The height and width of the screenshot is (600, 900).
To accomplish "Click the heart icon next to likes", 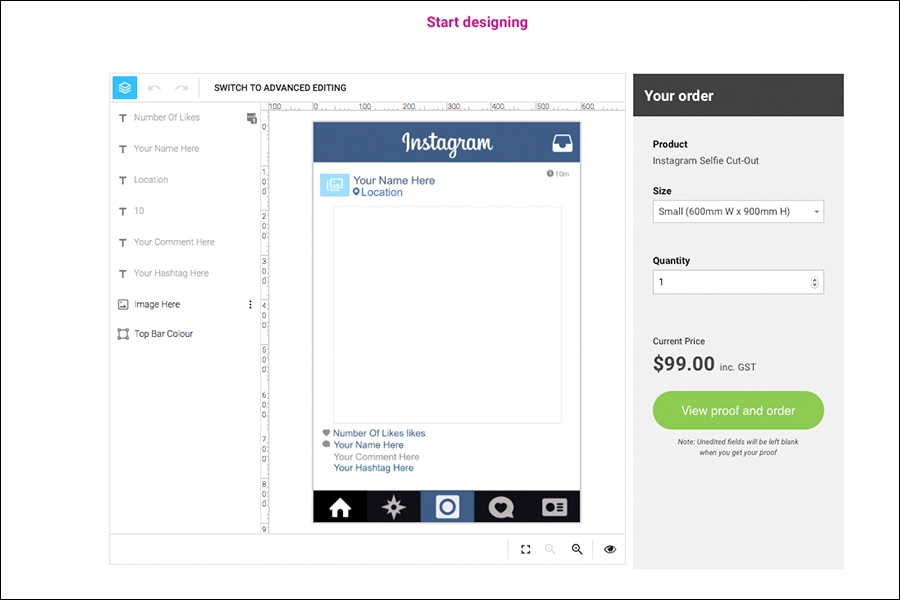I will click(326, 432).
